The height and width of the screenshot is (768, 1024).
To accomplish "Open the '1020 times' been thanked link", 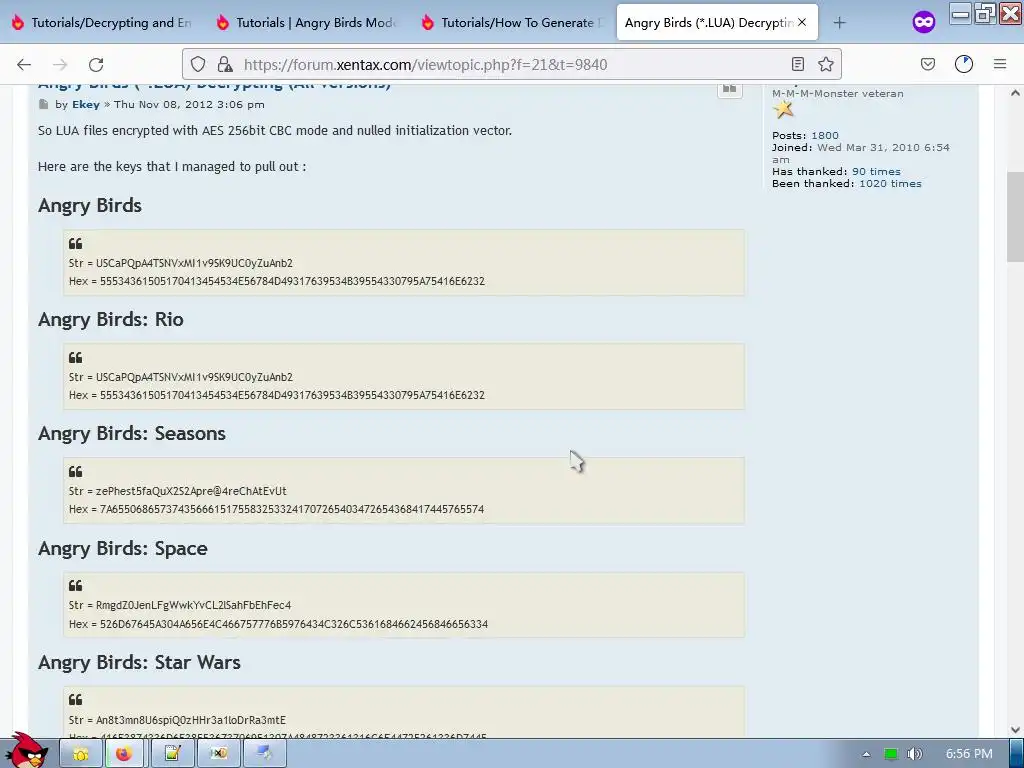I will [x=890, y=184].
